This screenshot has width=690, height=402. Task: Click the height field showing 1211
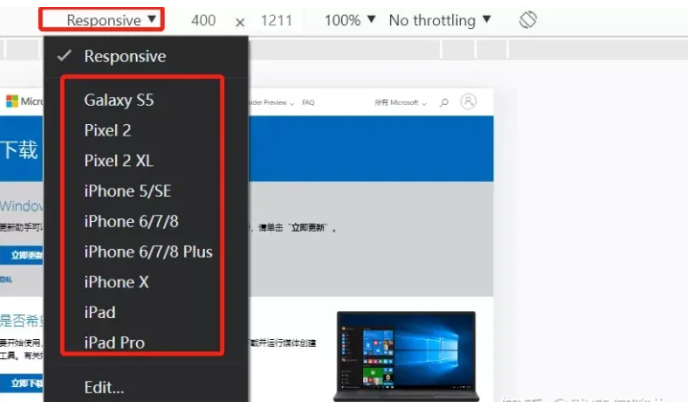coord(276,20)
